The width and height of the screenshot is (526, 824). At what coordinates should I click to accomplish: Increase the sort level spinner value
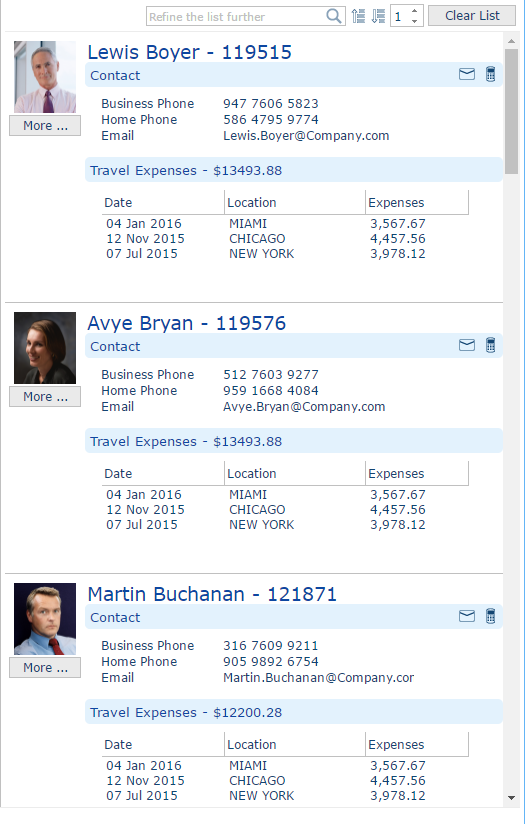[415, 11]
